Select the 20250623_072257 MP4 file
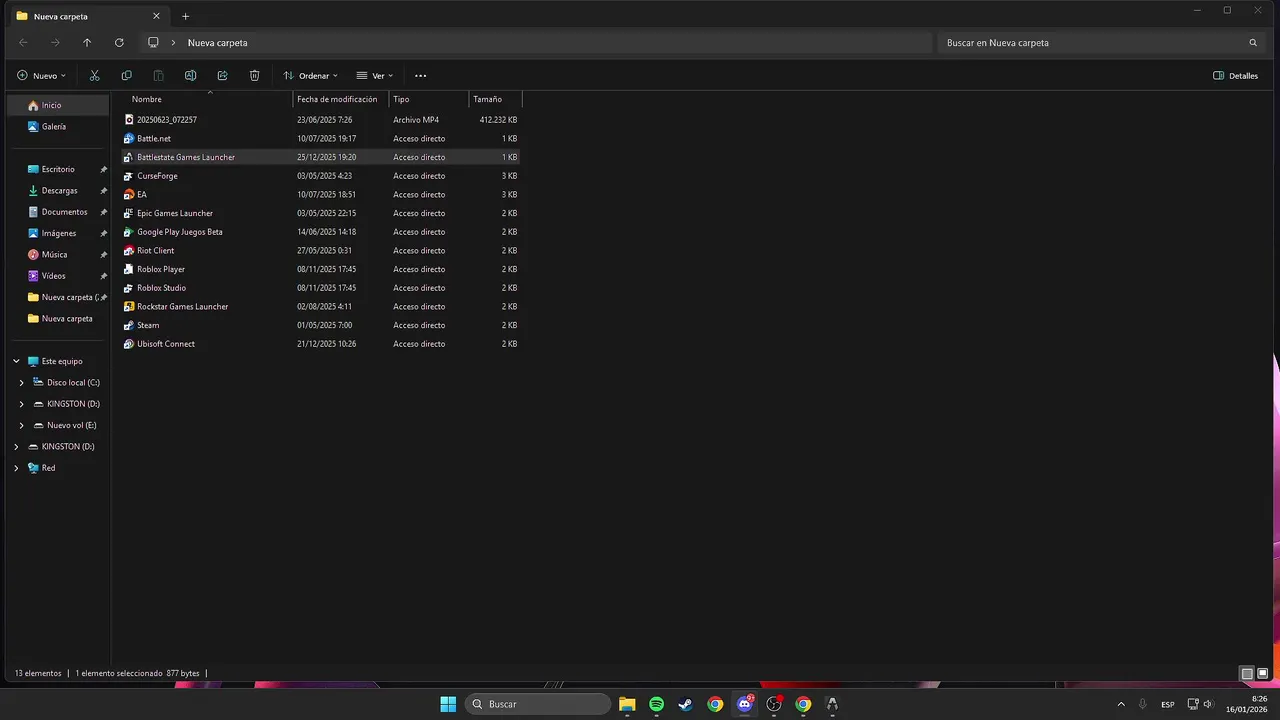This screenshot has height=720, width=1280. pyautogui.click(x=320, y=120)
